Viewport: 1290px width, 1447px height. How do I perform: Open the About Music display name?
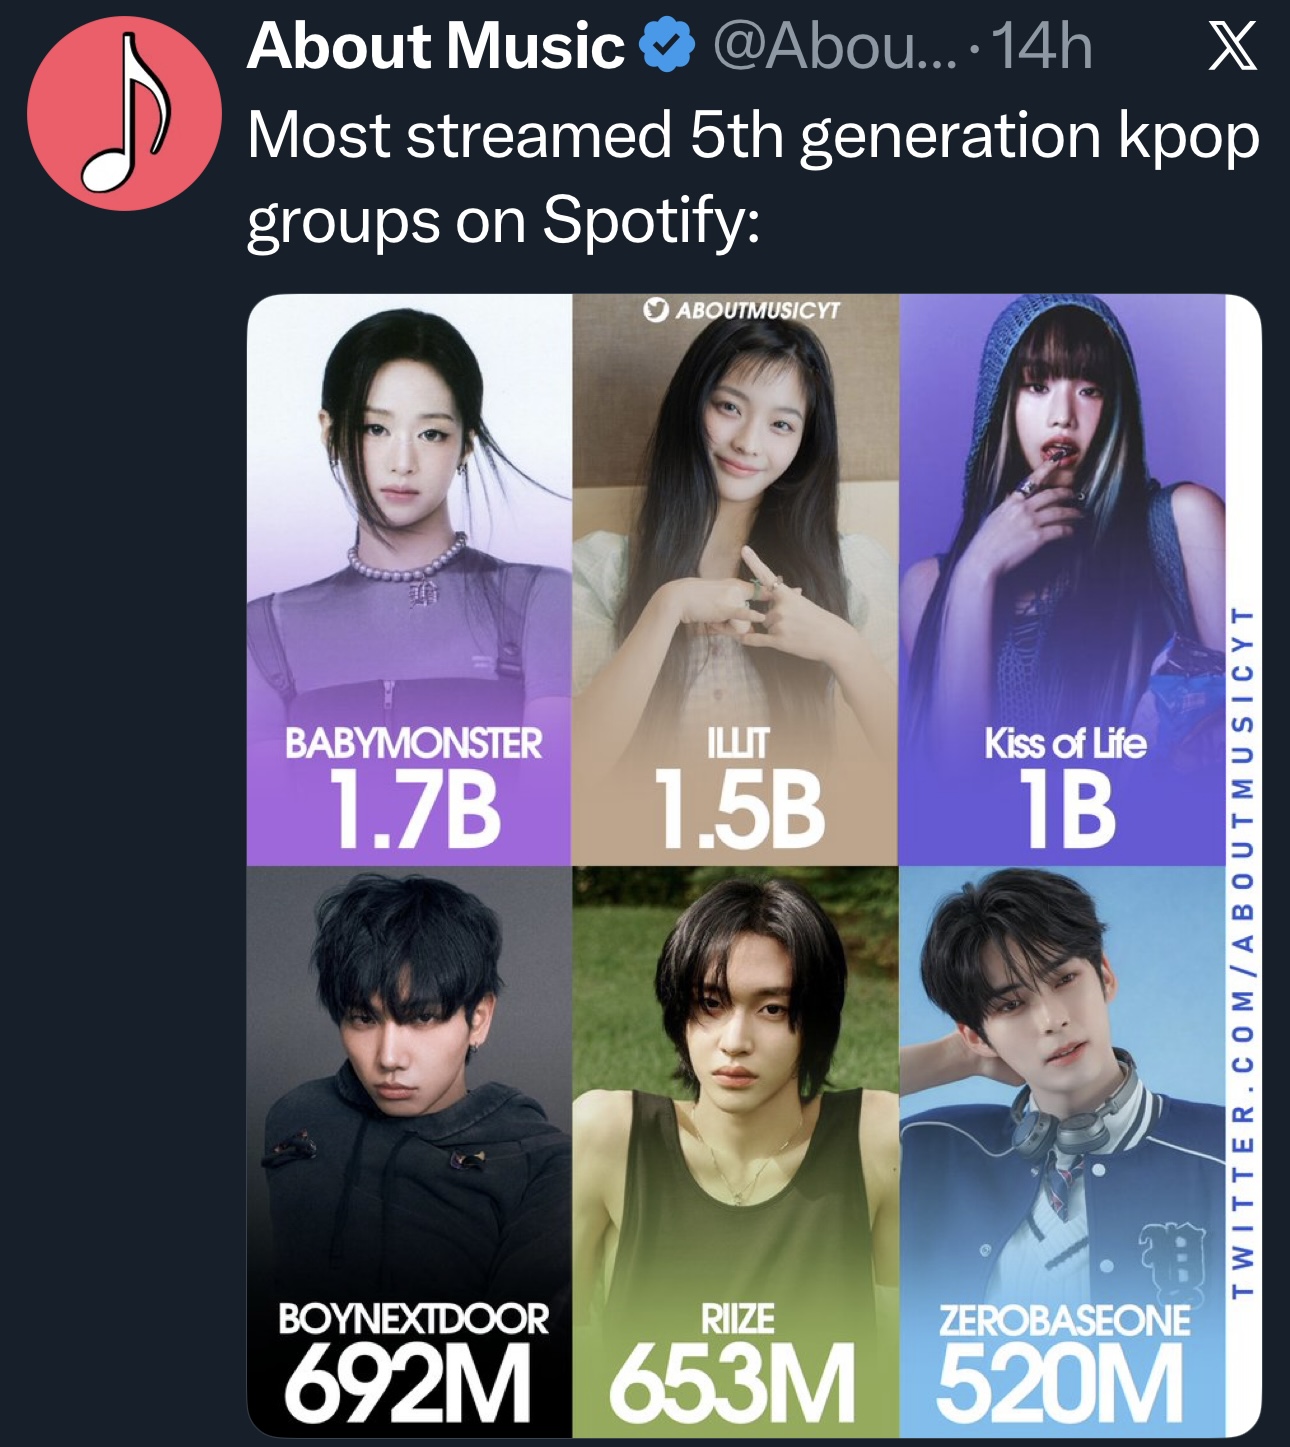pyautogui.click(x=436, y=46)
